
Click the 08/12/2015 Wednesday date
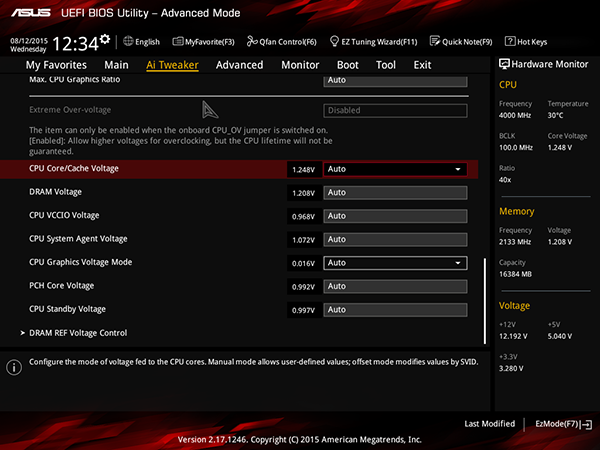[29, 45]
